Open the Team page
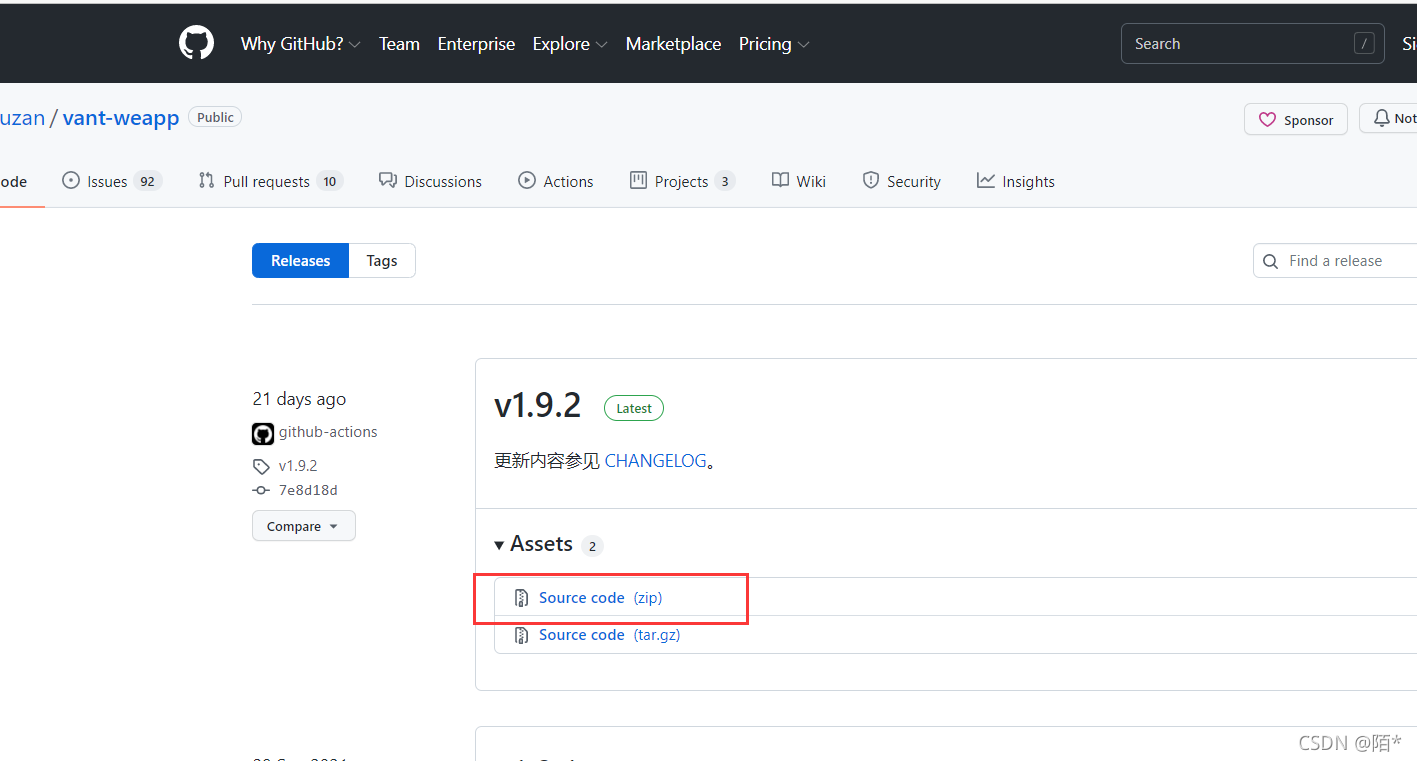The image size is (1417, 761). tap(399, 44)
